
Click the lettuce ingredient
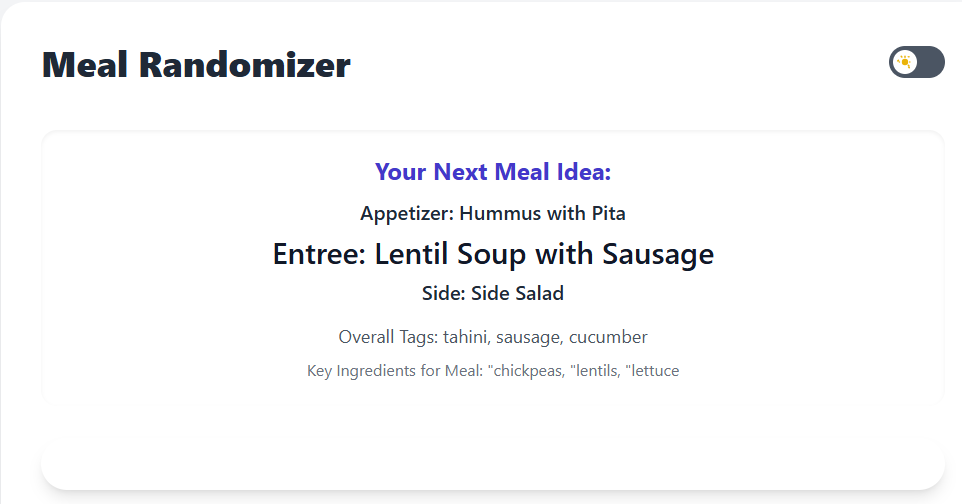(652, 371)
